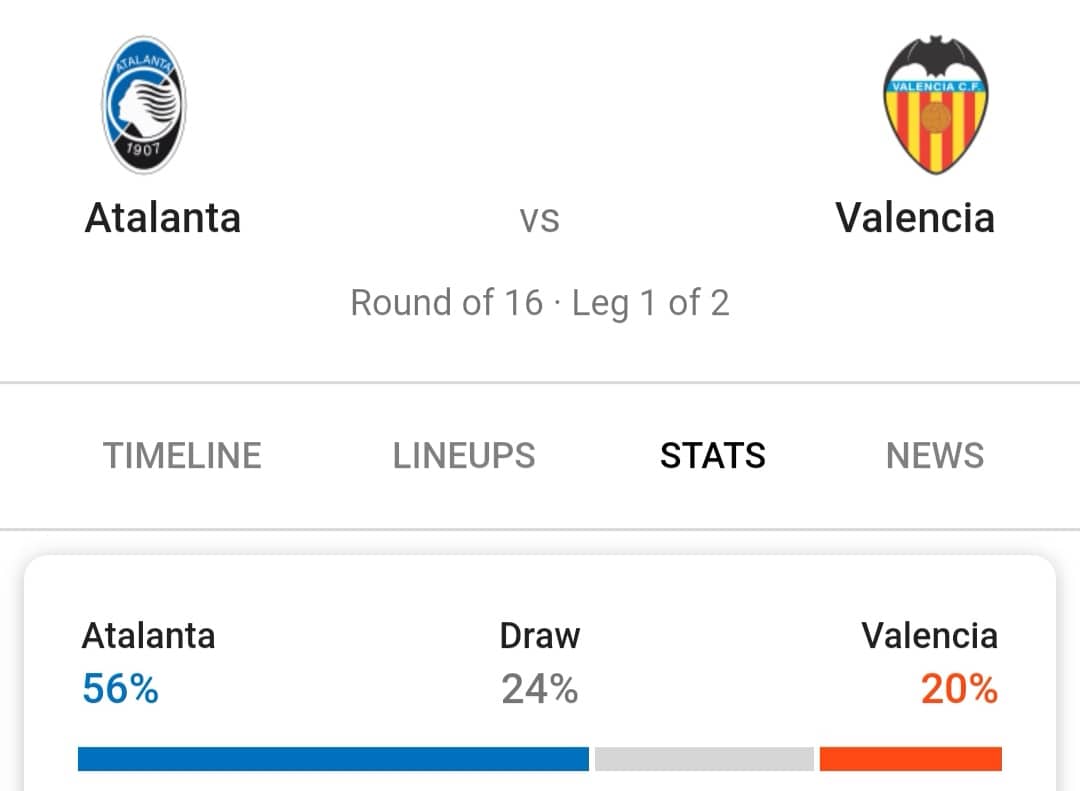This screenshot has height=791, width=1080.
Task: Open the Valencia team name link
Action: pos(915,218)
